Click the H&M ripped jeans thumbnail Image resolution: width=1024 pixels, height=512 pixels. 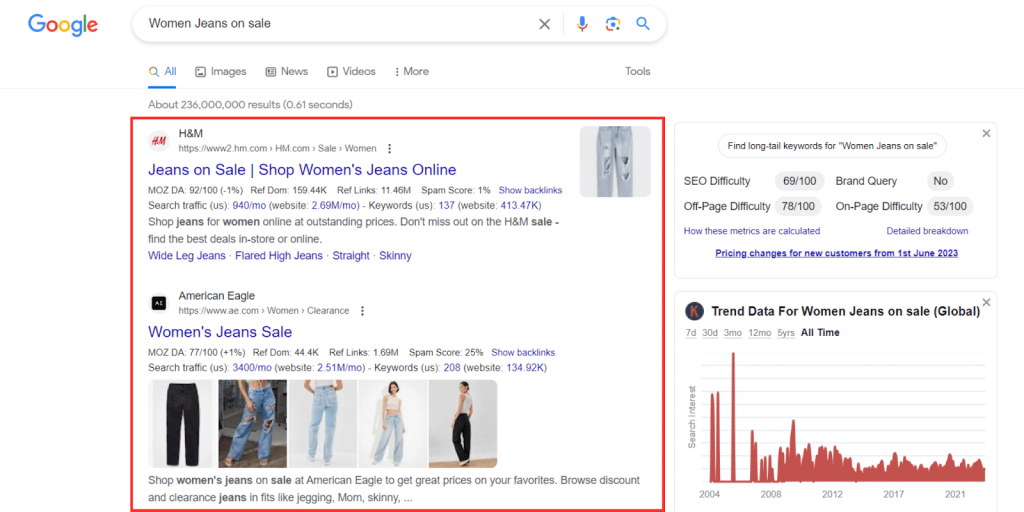coord(615,162)
